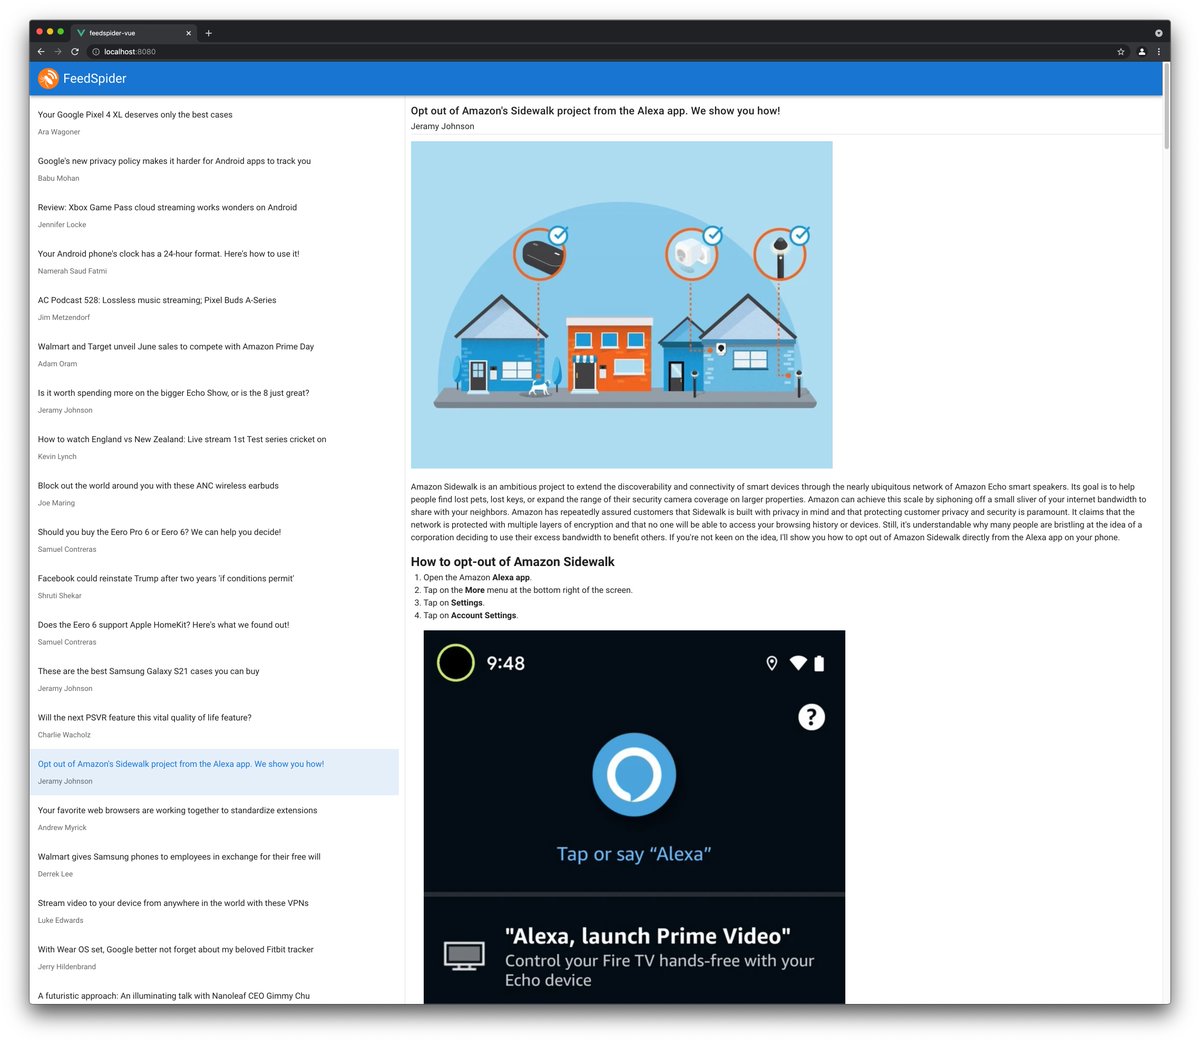
Task: Open the next PSVR feature article
Action: pos(214,726)
